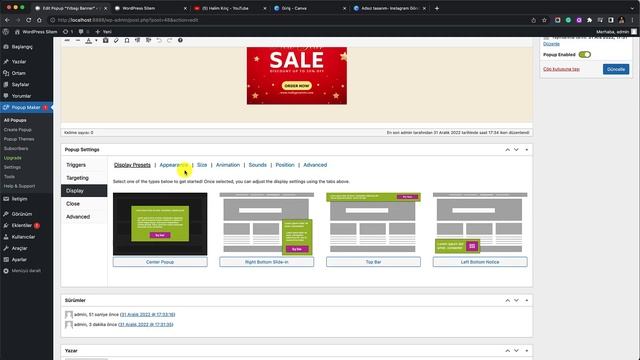Collapse the Sürümler panel toggle arrow
Screen dimensions: 640x360
pos(527,300)
